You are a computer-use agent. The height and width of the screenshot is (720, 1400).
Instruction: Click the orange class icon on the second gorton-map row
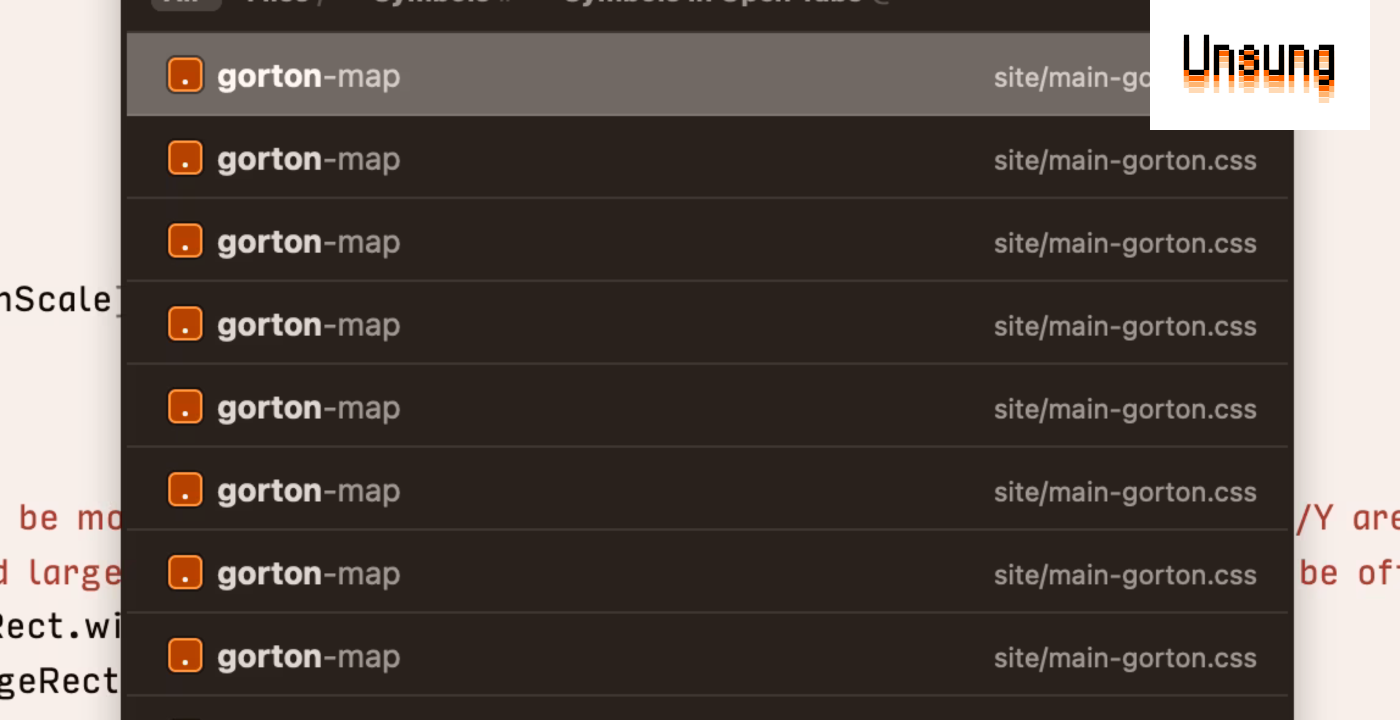coord(185,158)
